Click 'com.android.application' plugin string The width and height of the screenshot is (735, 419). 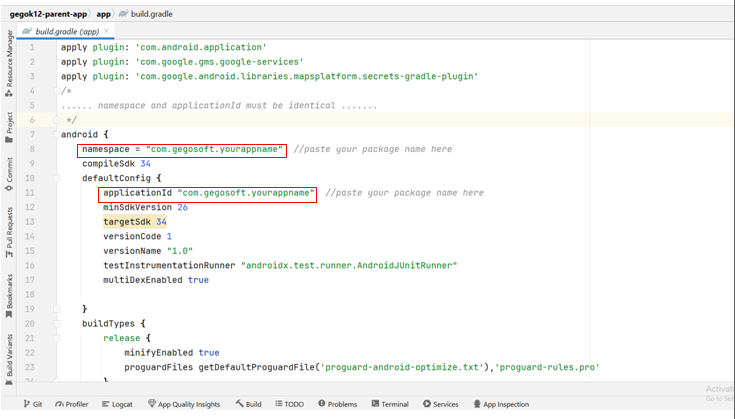[201, 47]
